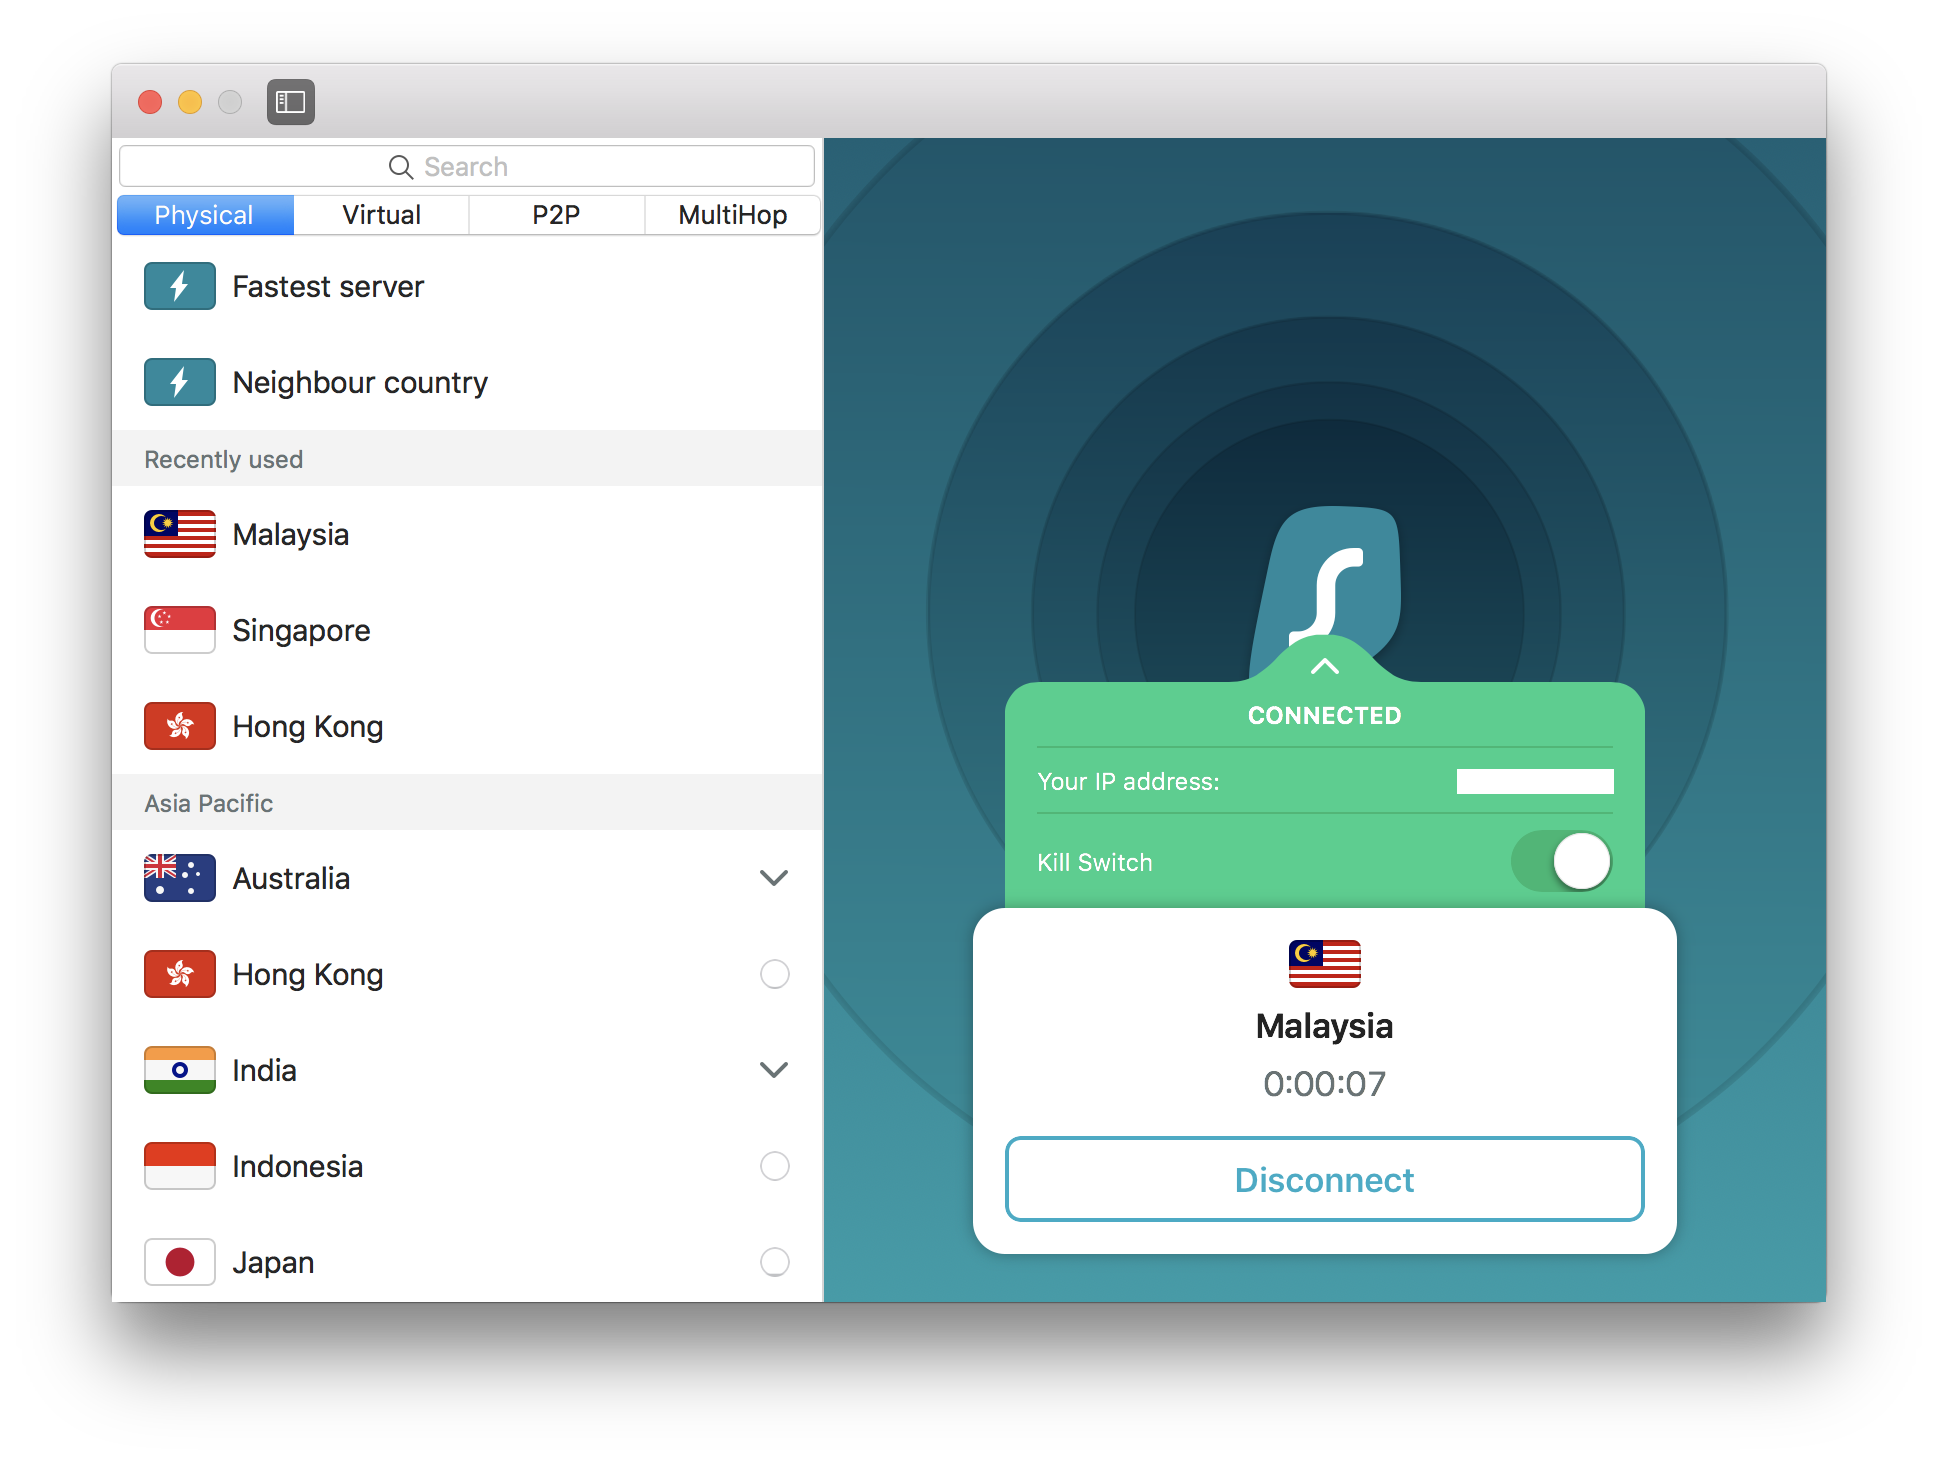This screenshot has height=1462, width=1938.
Task: Click the Australia flag icon
Action: point(180,878)
